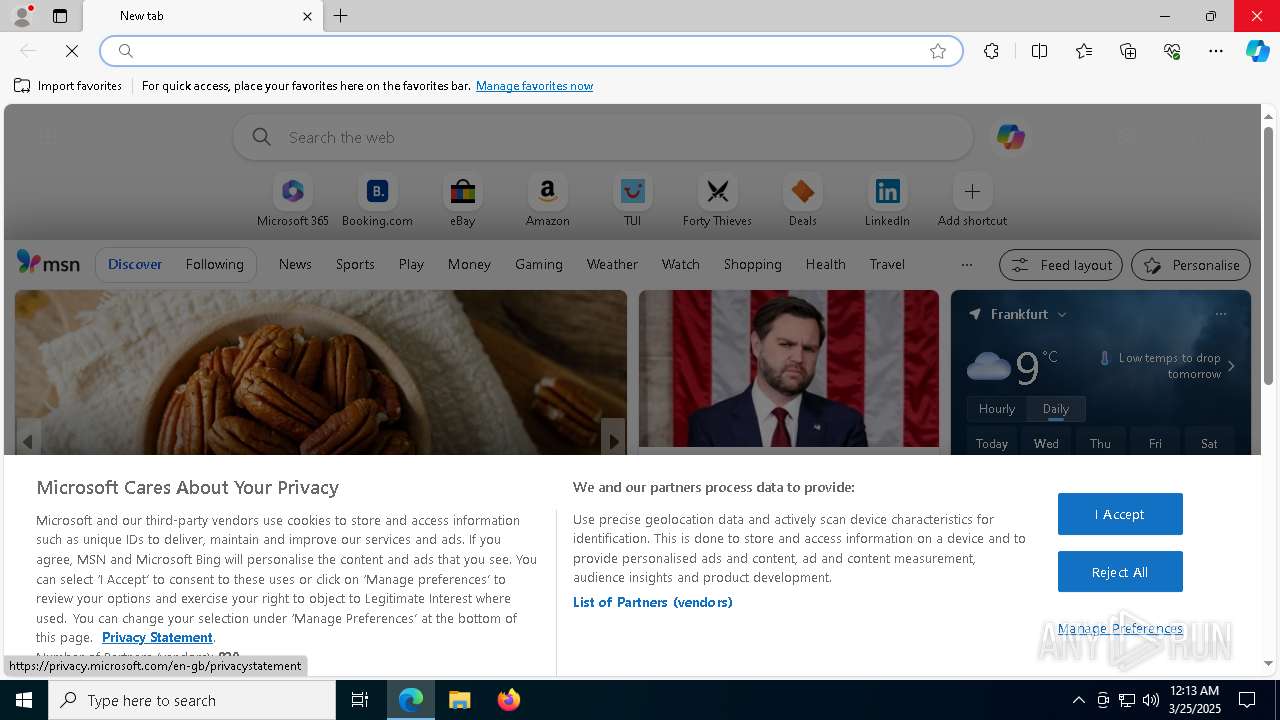This screenshot has width=1280, height=720.
Task: Click Add shortcut plus tile
Action: click(972, 200)
